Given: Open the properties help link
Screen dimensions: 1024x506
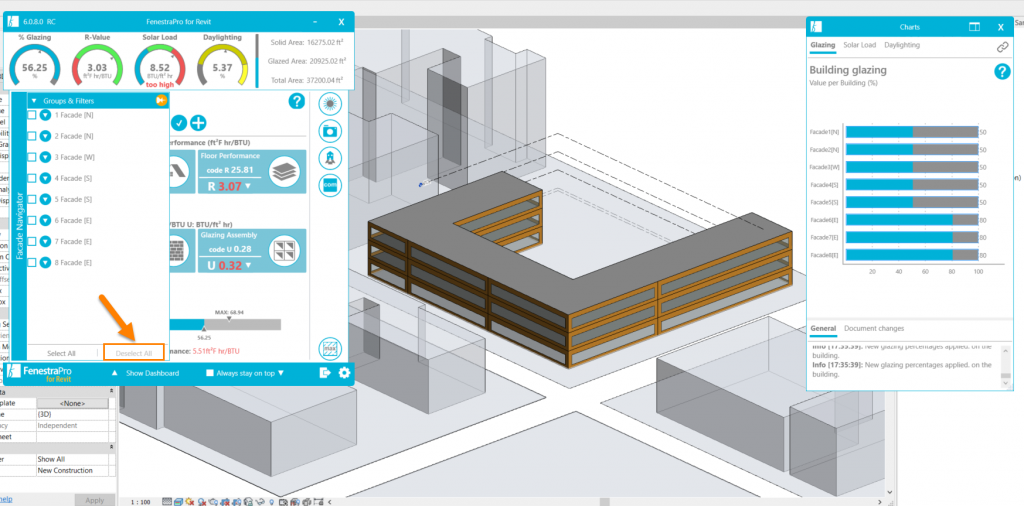Looking at the screenshot, I should point(5,499).
